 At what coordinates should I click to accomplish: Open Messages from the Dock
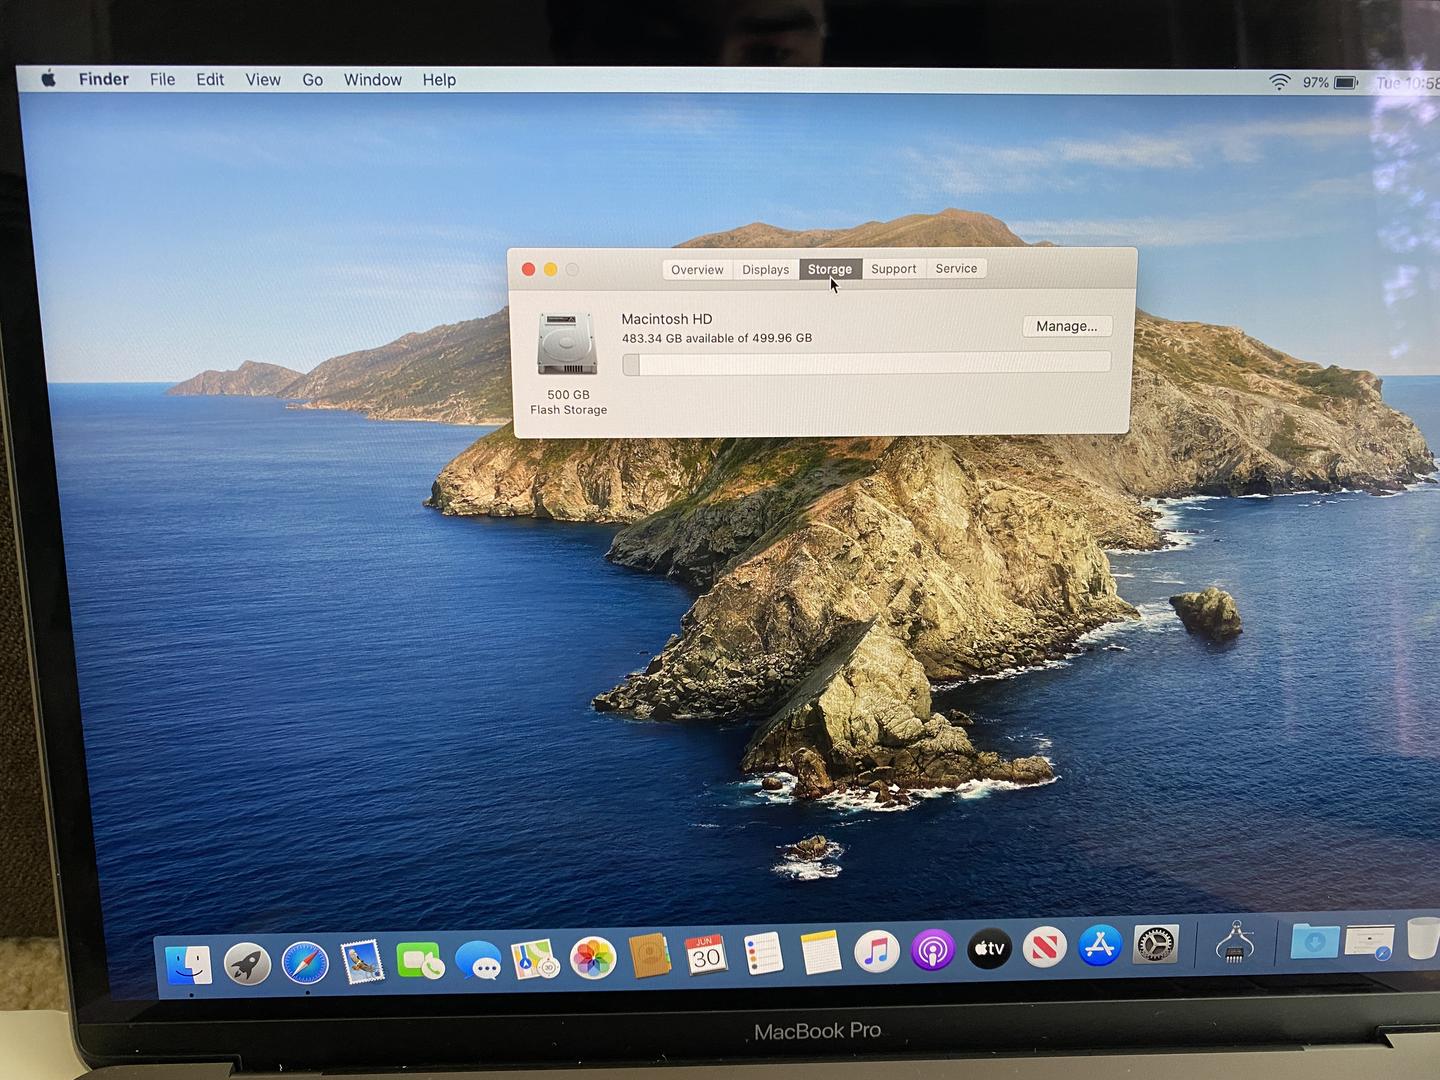[478, 961]
